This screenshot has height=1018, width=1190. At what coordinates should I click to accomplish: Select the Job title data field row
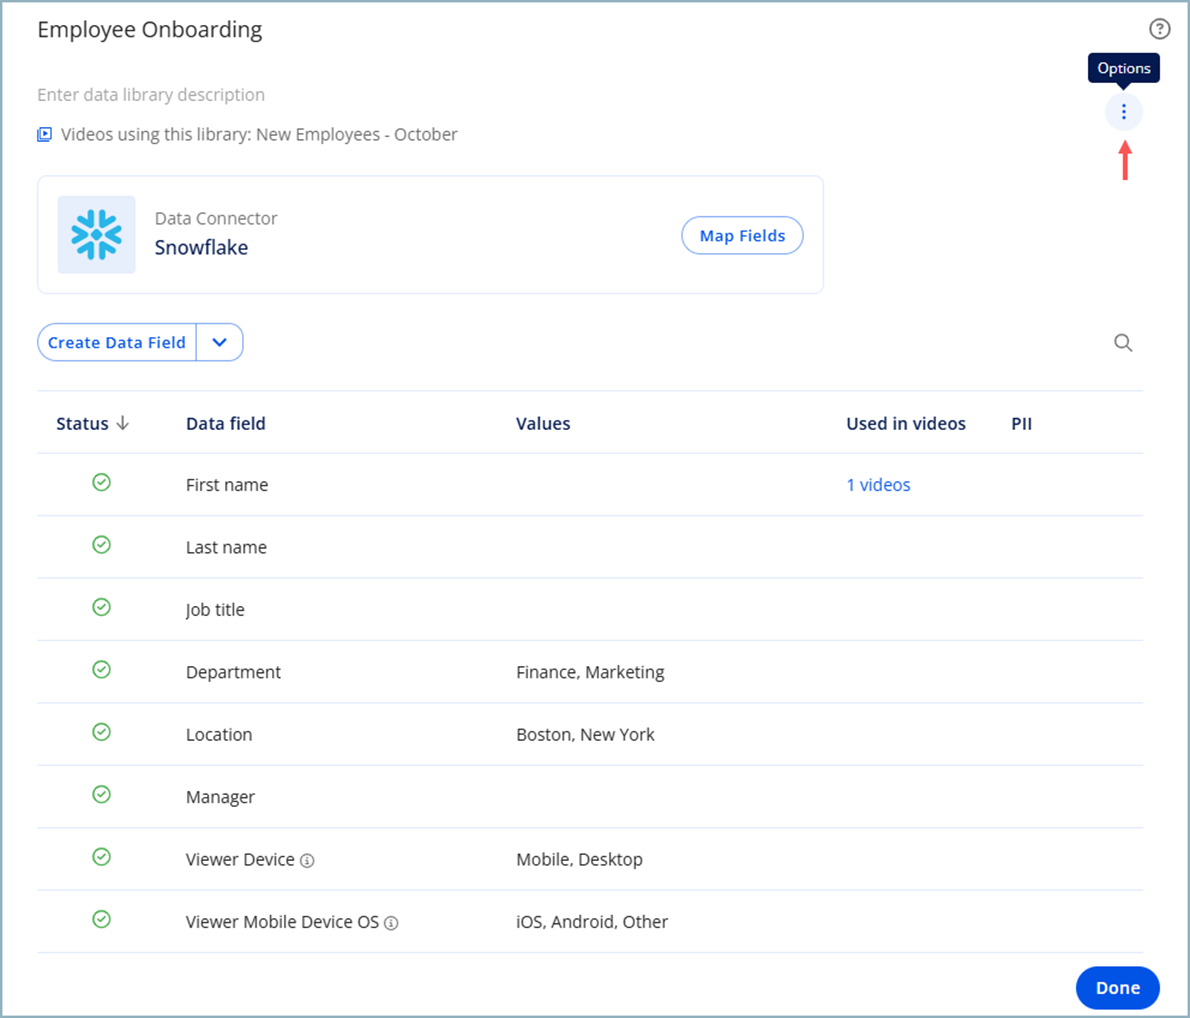215,610
